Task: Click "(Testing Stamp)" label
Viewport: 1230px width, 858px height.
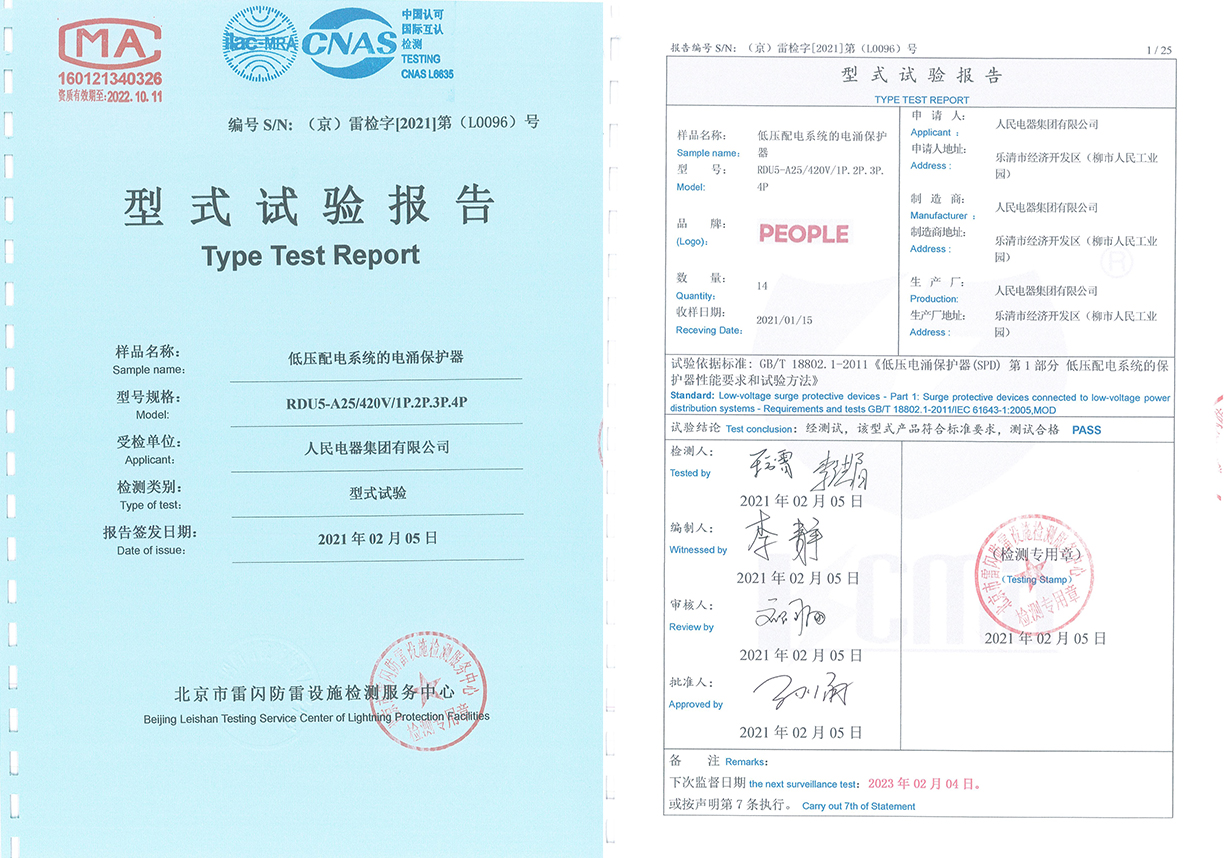Action: (x=1036, y=580)
